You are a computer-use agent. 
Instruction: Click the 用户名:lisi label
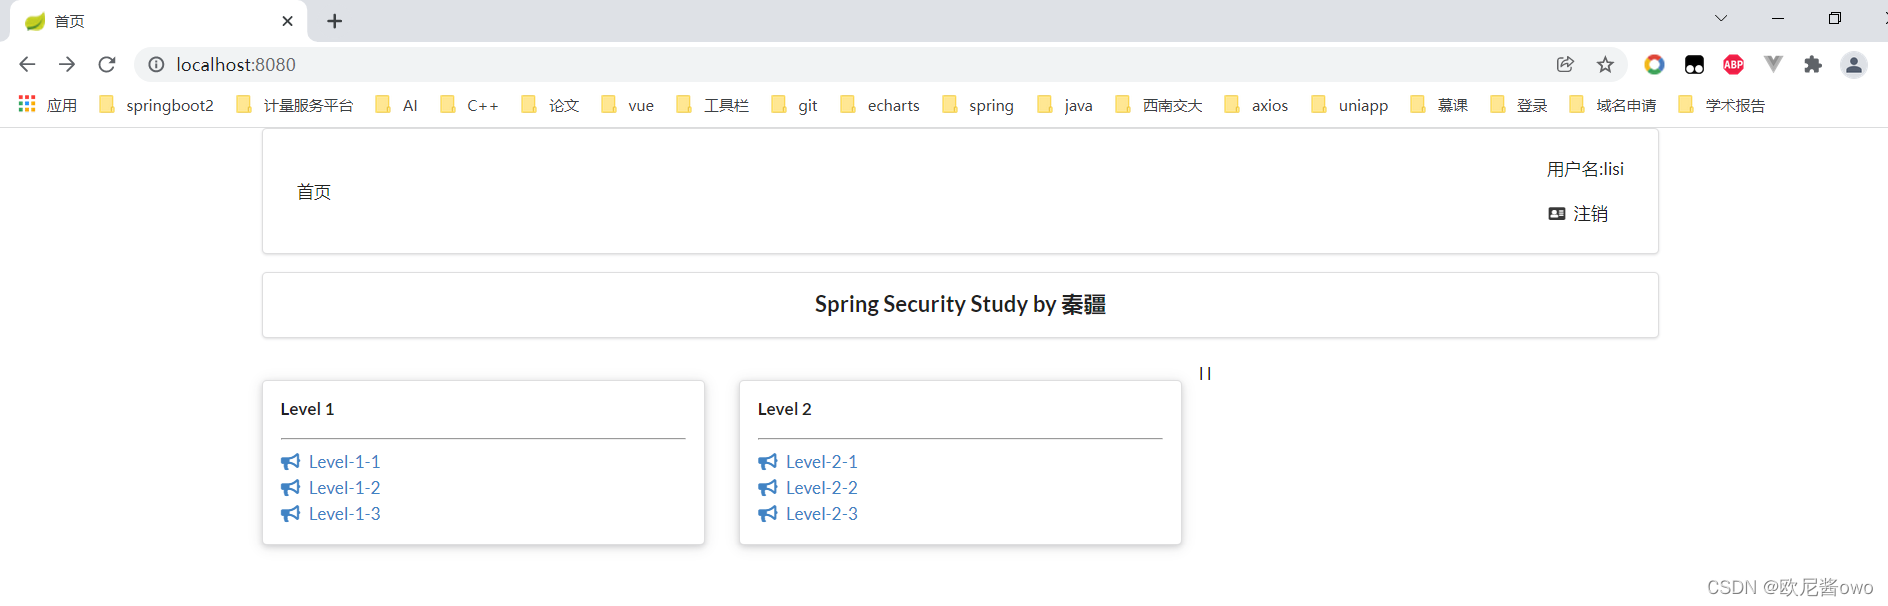(1585, 169)
